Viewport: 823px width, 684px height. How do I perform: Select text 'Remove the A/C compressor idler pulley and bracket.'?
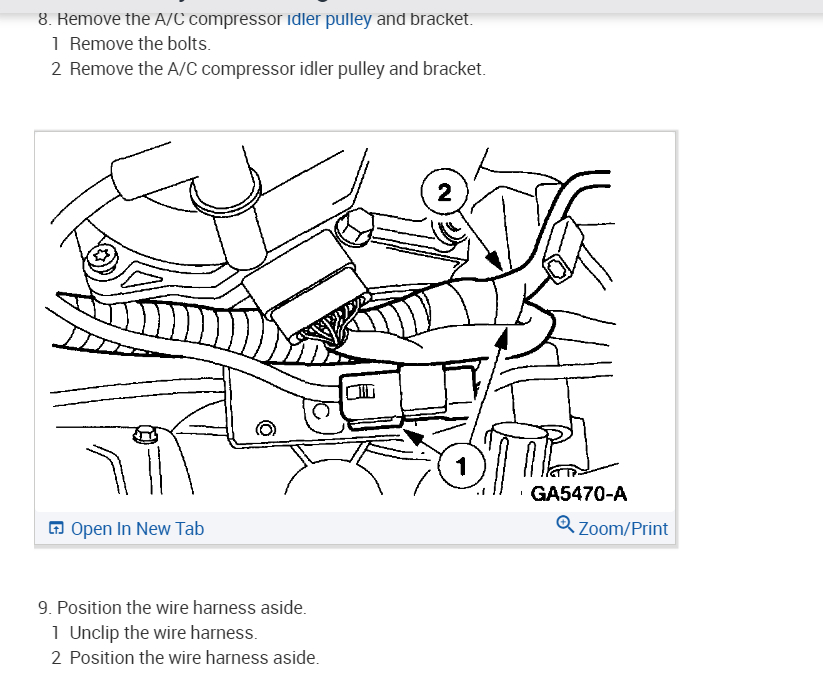pyautogui.click(x=278, y=69)
